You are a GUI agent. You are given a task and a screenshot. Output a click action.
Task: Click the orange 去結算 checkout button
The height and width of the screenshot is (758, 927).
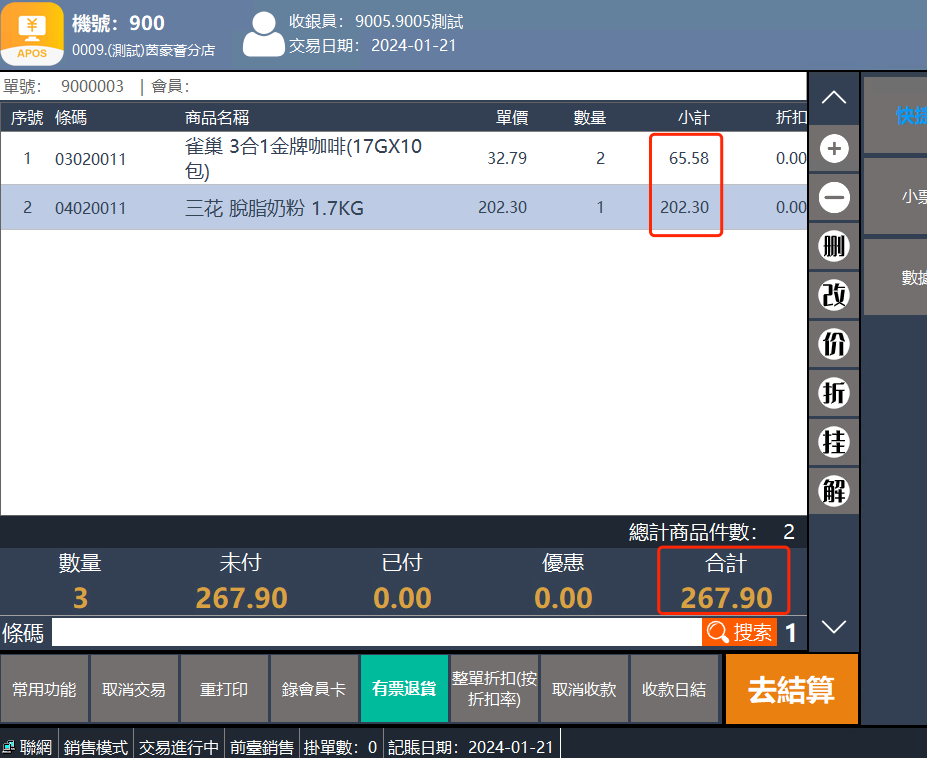coord(792,689)
